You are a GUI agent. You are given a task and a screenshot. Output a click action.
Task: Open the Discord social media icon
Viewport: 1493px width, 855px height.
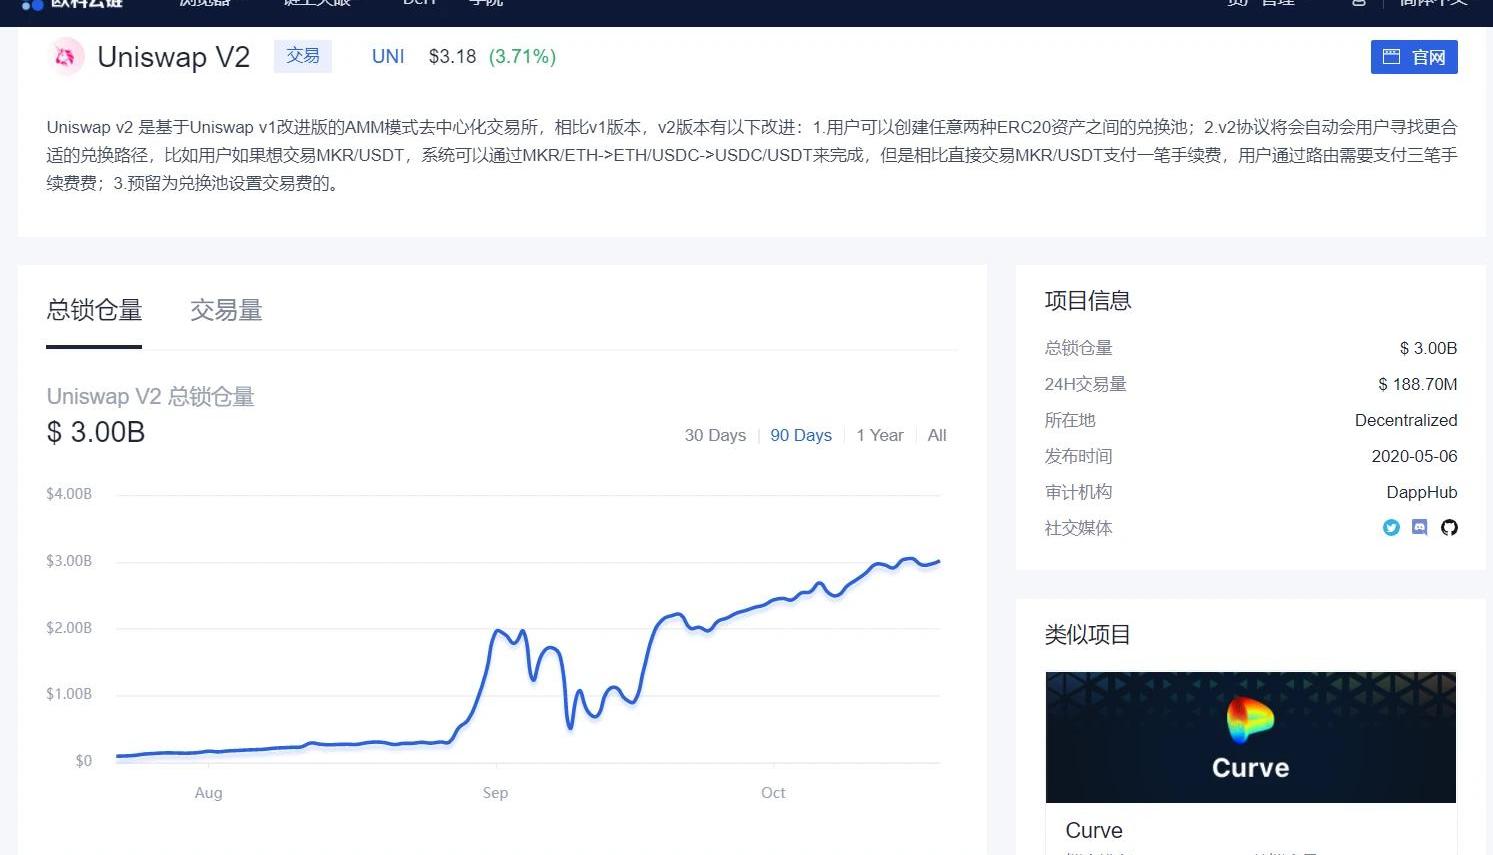[x=1420, y=528]
